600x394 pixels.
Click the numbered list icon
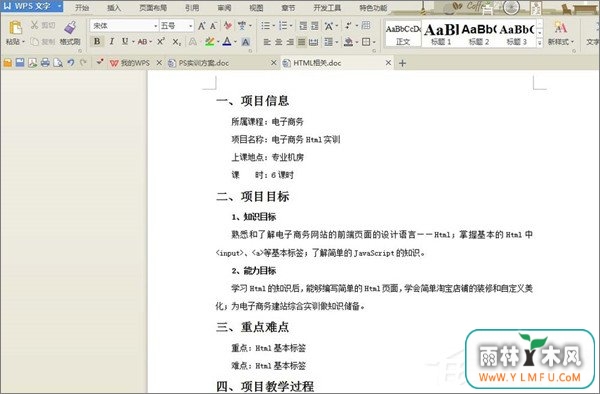(x=283, y=26)
